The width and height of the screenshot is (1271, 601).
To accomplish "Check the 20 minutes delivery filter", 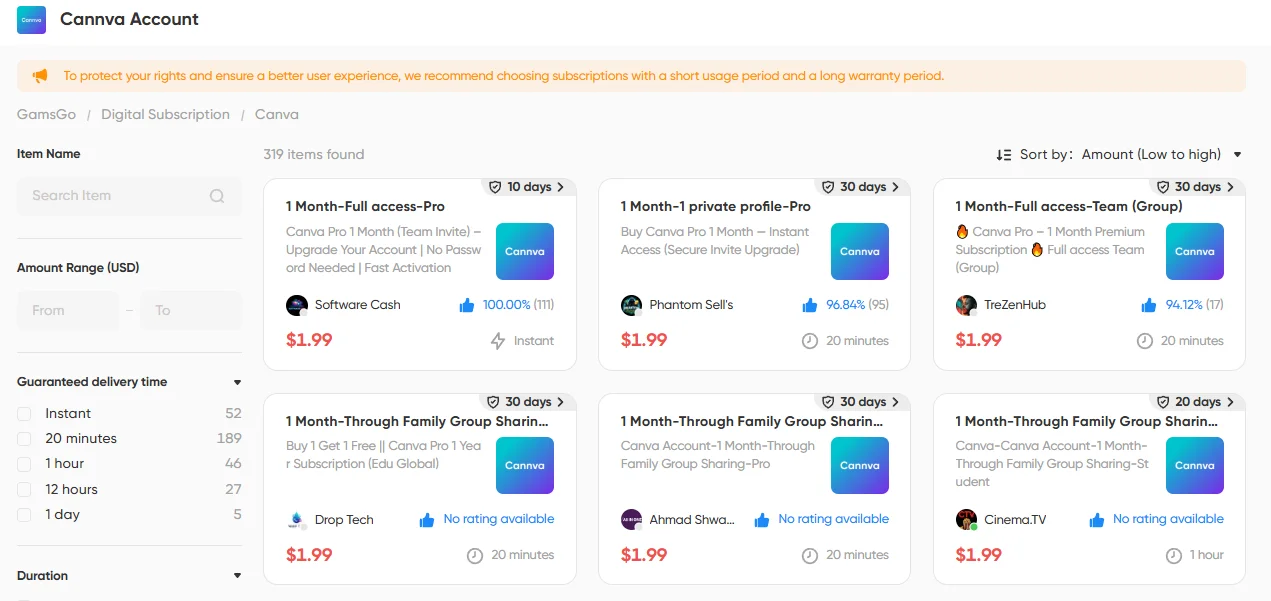I will (24, 438).
